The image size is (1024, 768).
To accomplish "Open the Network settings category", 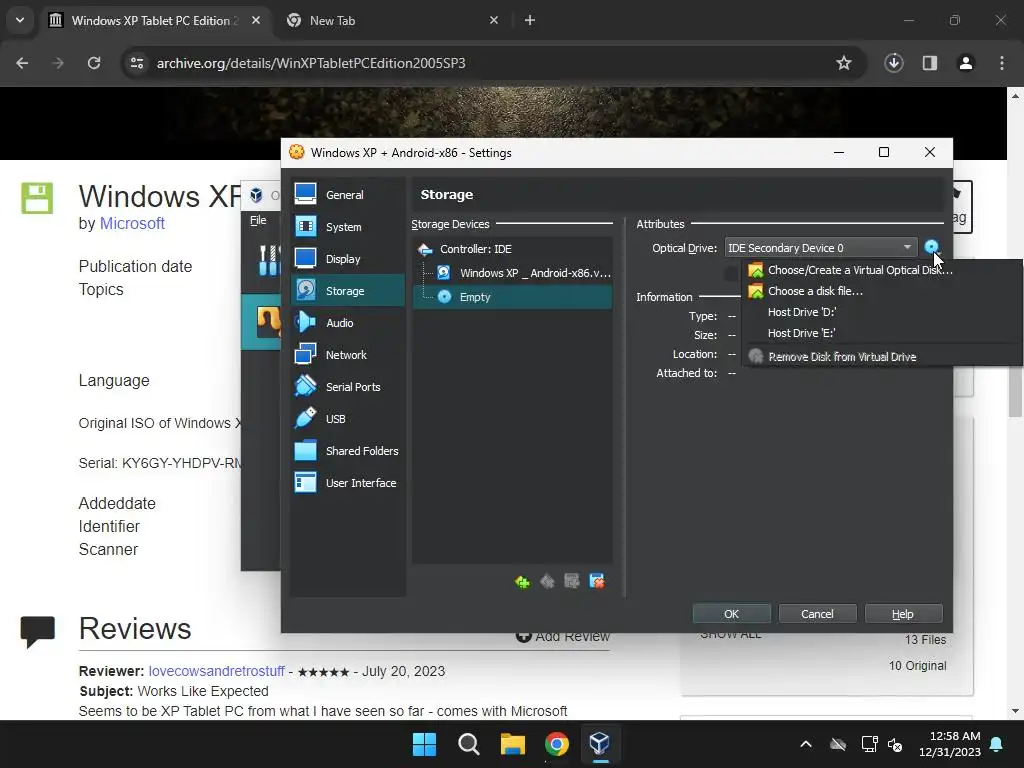I will (x=347, y=355).
